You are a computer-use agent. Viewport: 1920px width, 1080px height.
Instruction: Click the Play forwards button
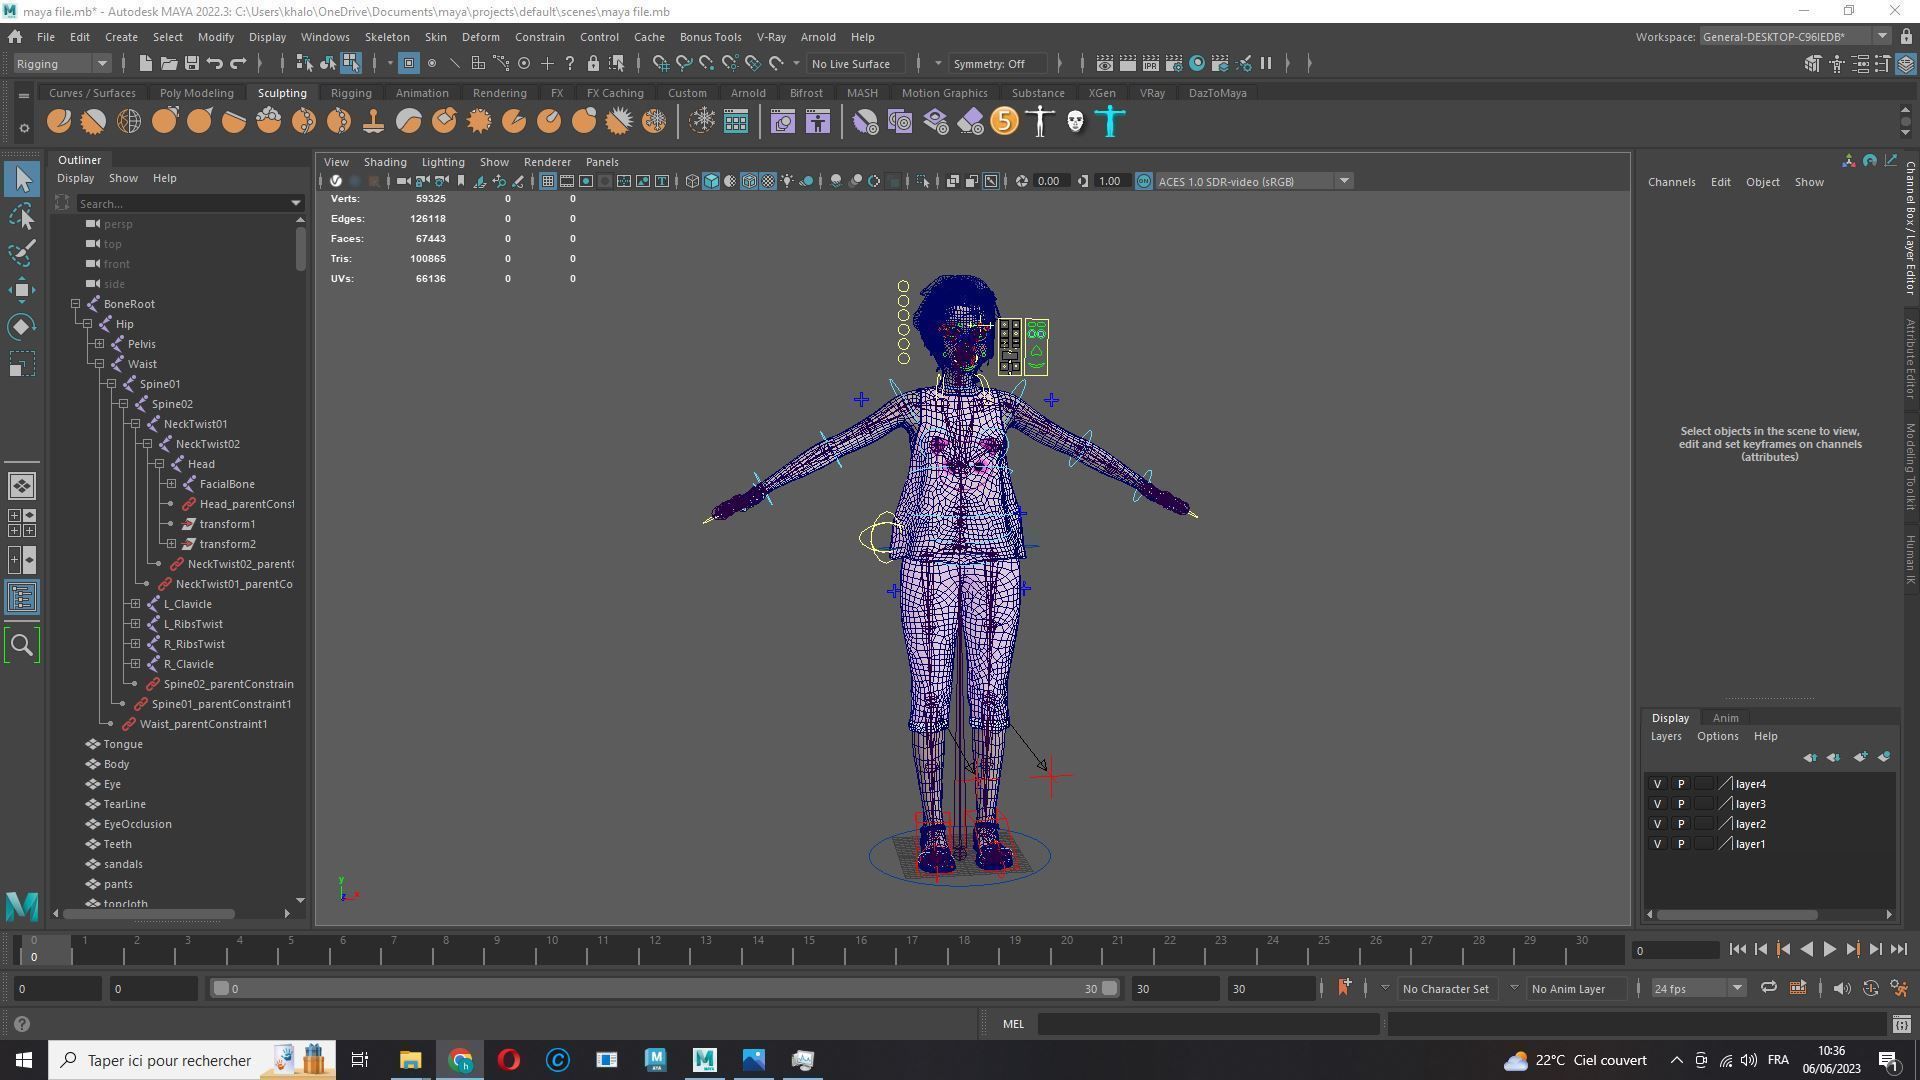point(1829,950)
